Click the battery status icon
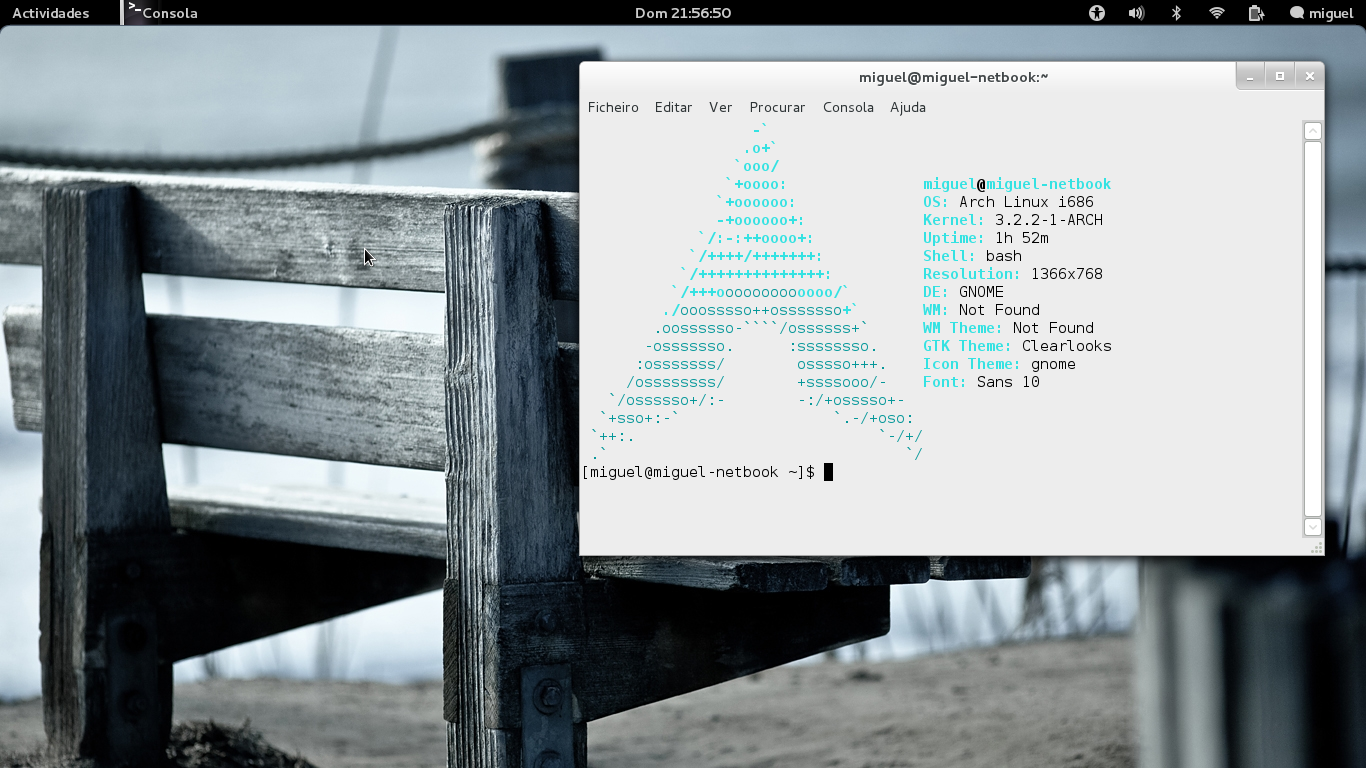1366x768 pixels. click(1257, 13)
